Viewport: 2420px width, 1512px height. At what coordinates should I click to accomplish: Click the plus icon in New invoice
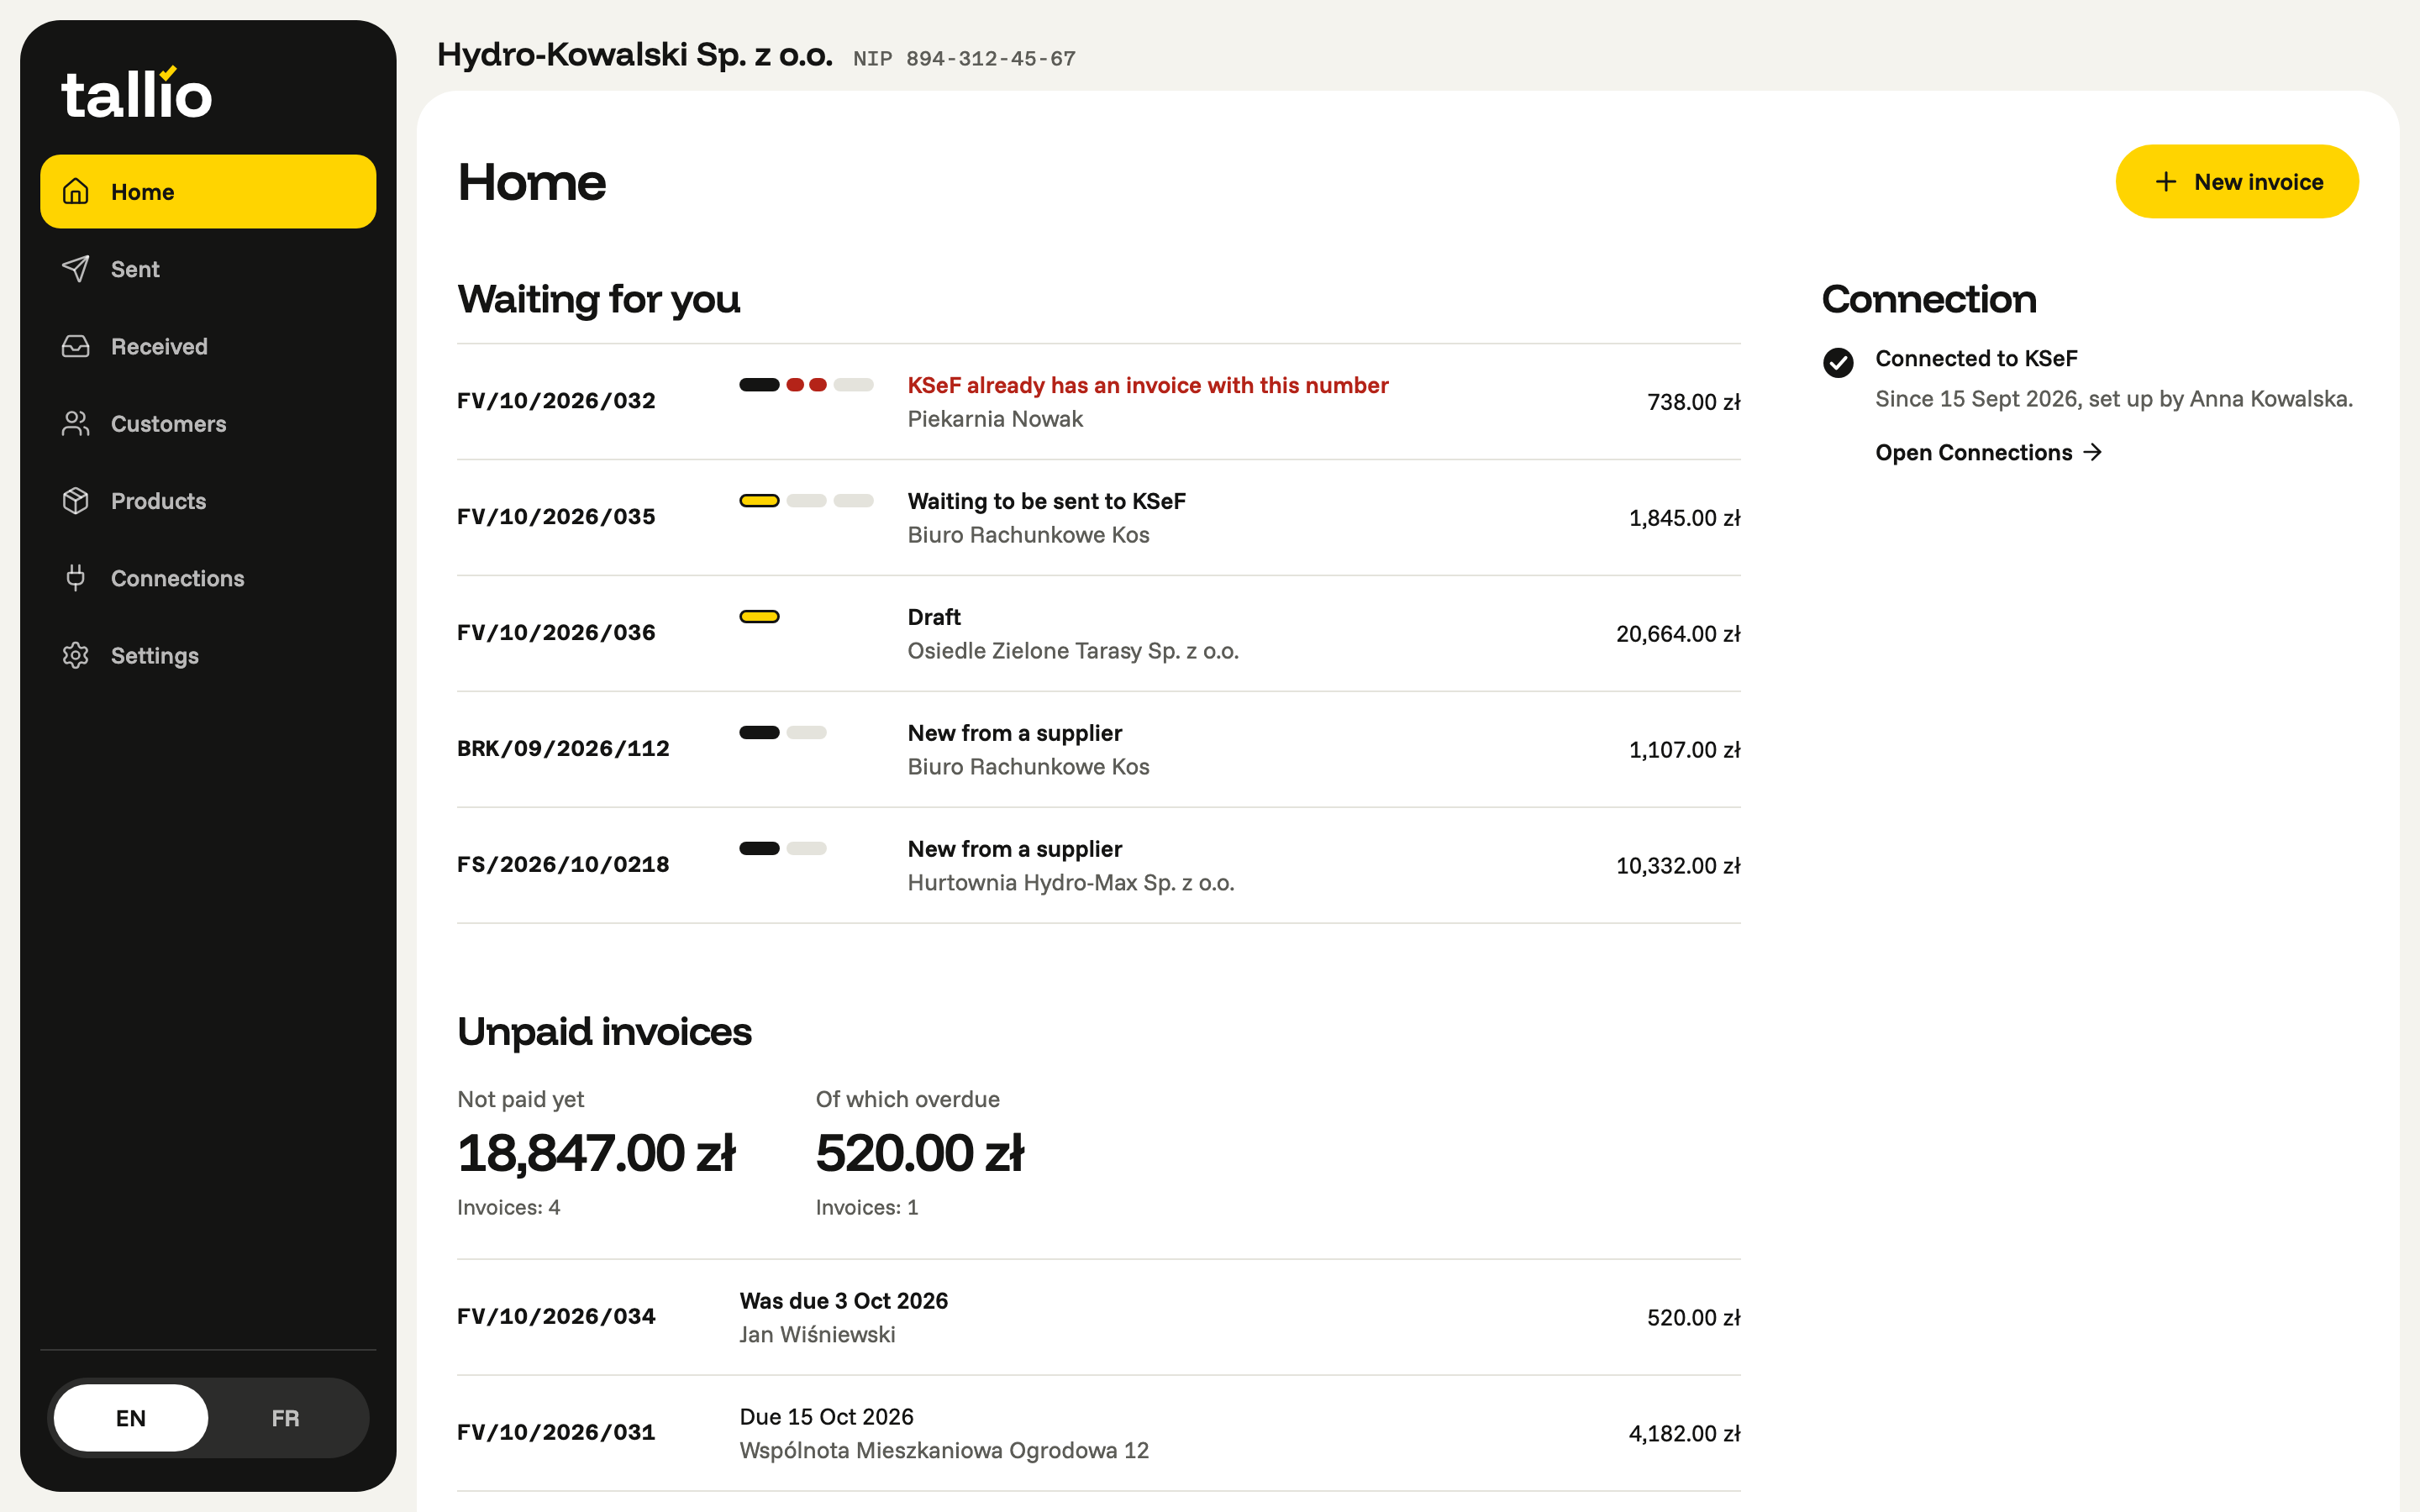(x=2166, y=182)
